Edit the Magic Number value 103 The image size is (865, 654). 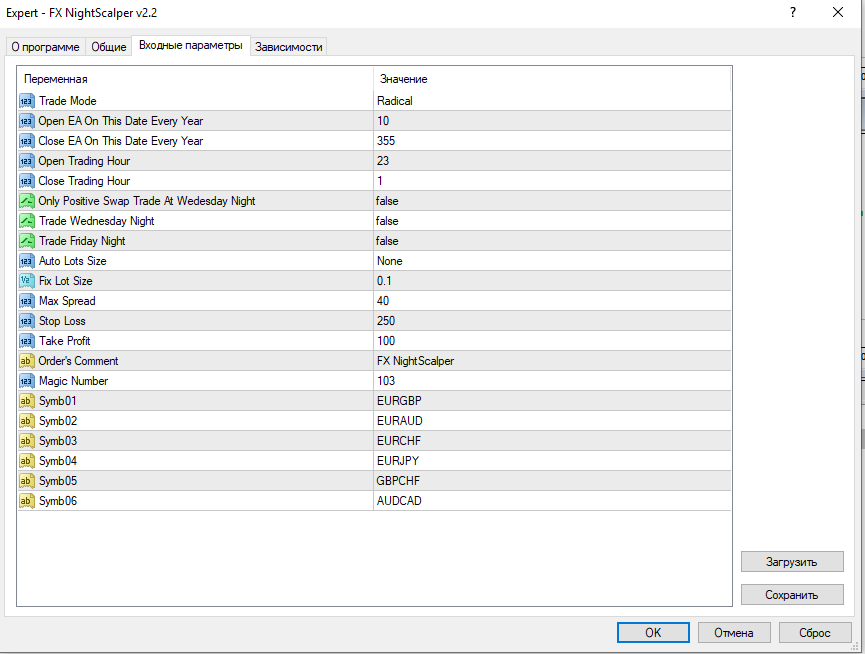point(552,381)
